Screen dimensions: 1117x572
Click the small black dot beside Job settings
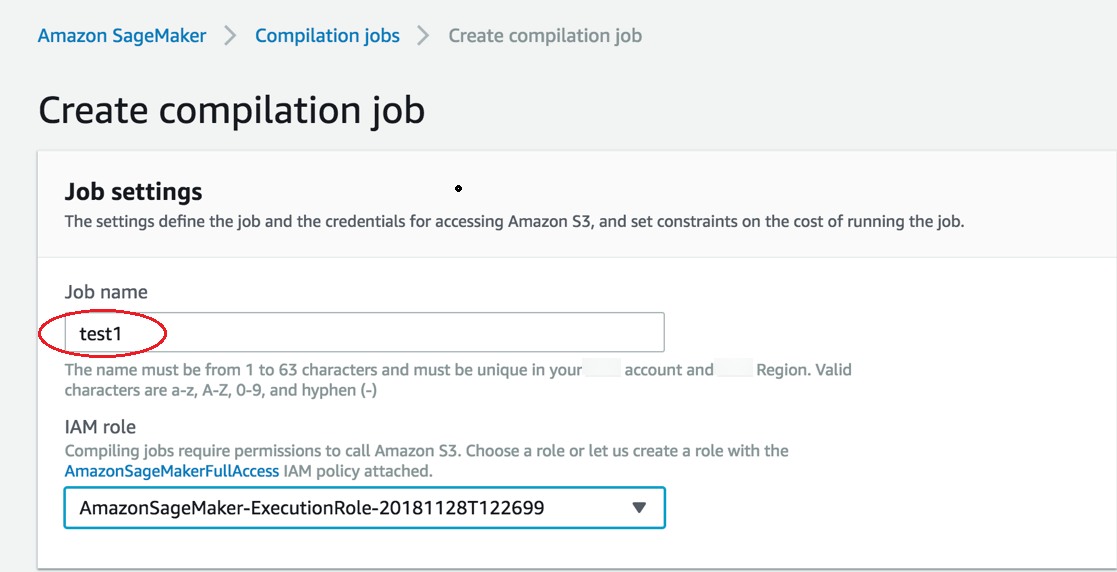point(458,188)
